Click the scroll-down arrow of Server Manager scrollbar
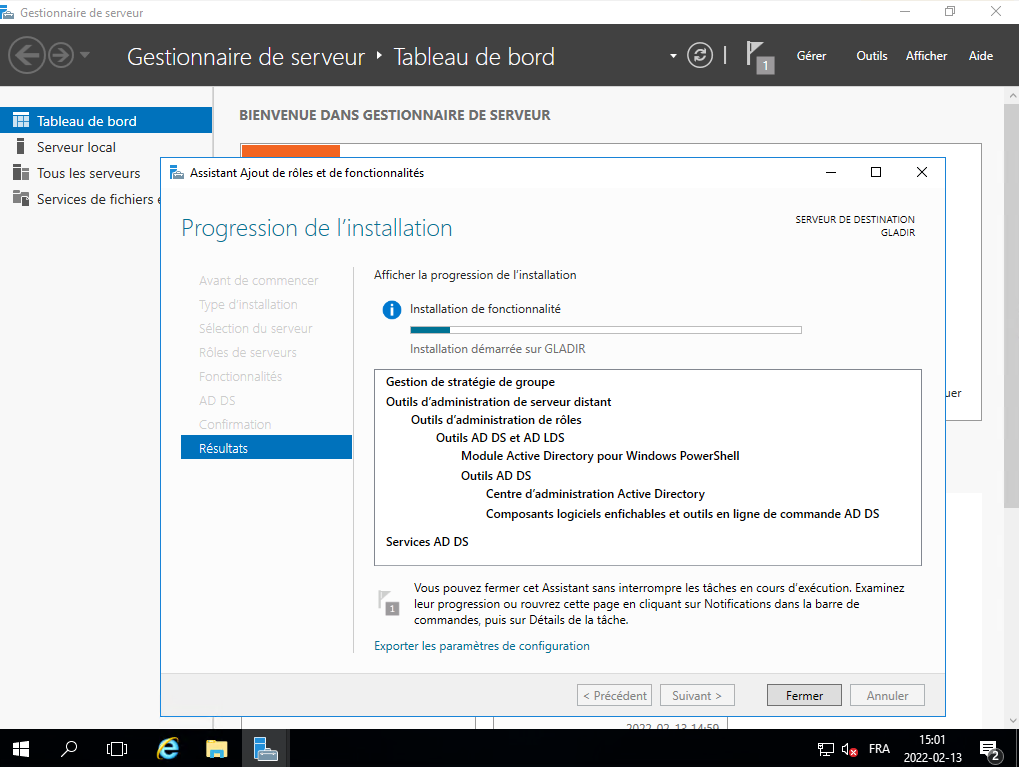The height and width of the screenshot is (767, 1019). (1012, 720)
